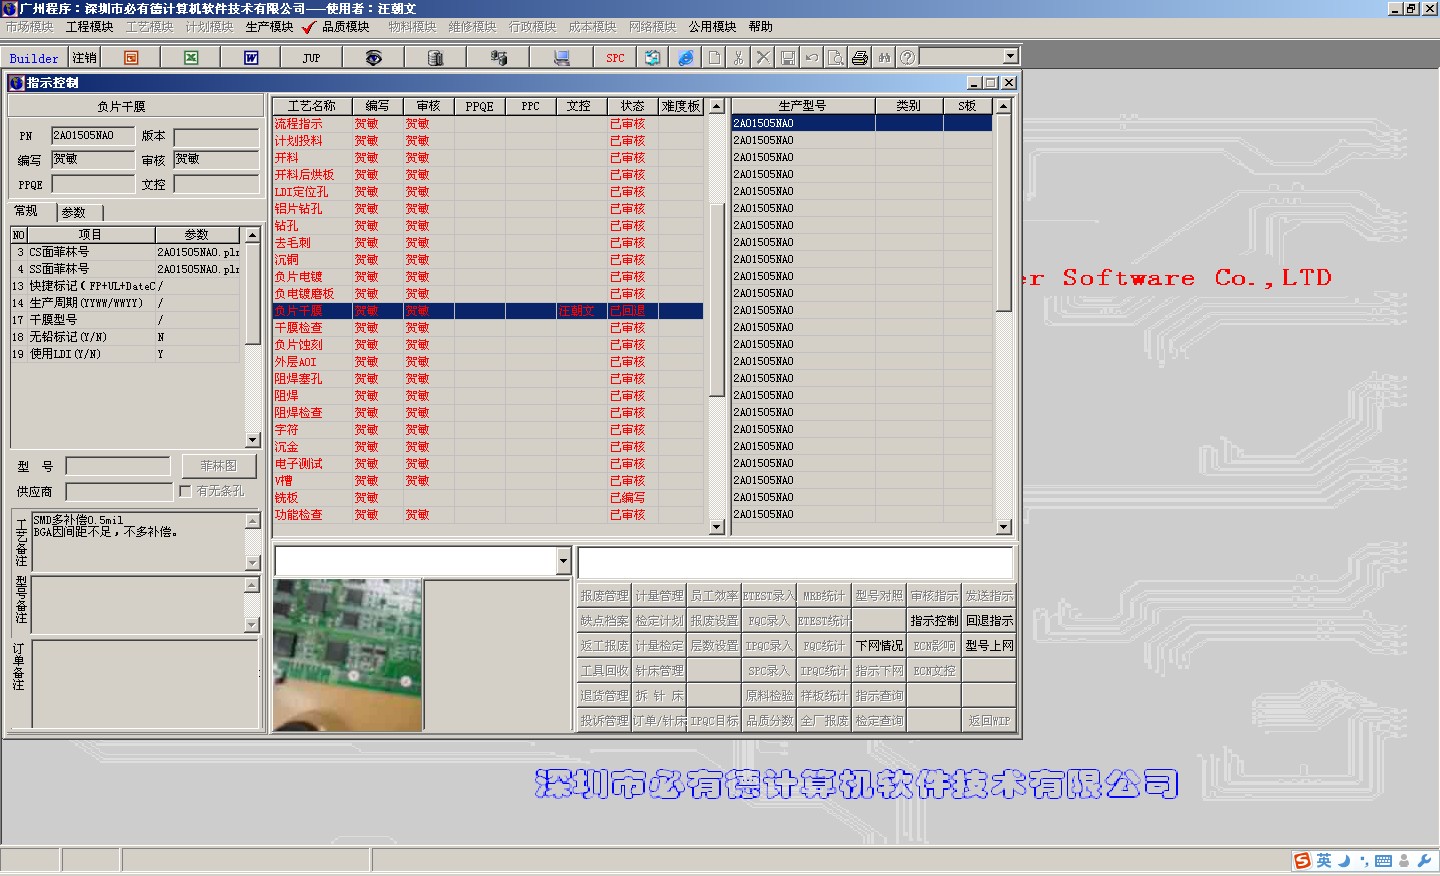This screenshot has width=1440, height=876.
Task: Click the on-screen keyboard icon in the tray
Action: (x=1383, y=860)
